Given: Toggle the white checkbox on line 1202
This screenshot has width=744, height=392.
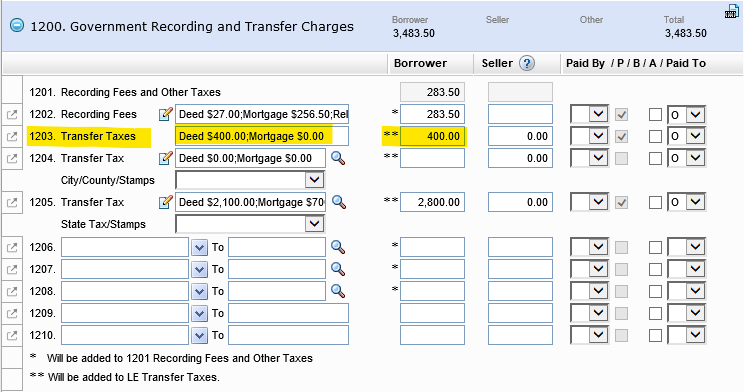Looking at the screenshot, I should pyautogui.click(x=655, y=114).
